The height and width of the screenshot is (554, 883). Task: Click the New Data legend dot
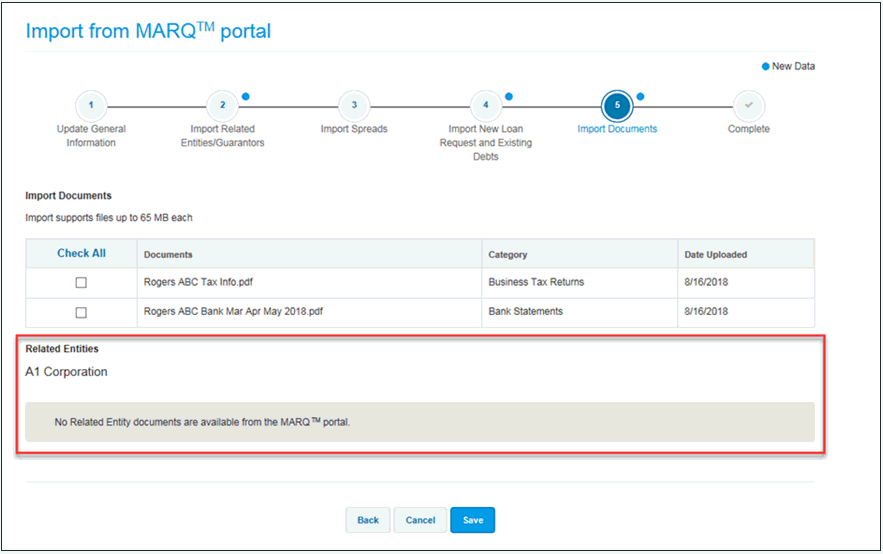tap(765, 66)
